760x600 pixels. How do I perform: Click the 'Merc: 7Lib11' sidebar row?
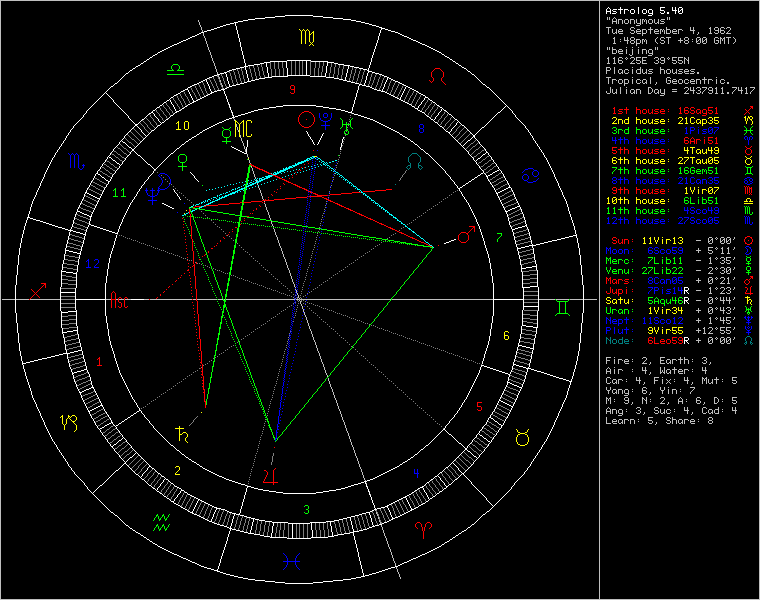[x=680, y=261]
